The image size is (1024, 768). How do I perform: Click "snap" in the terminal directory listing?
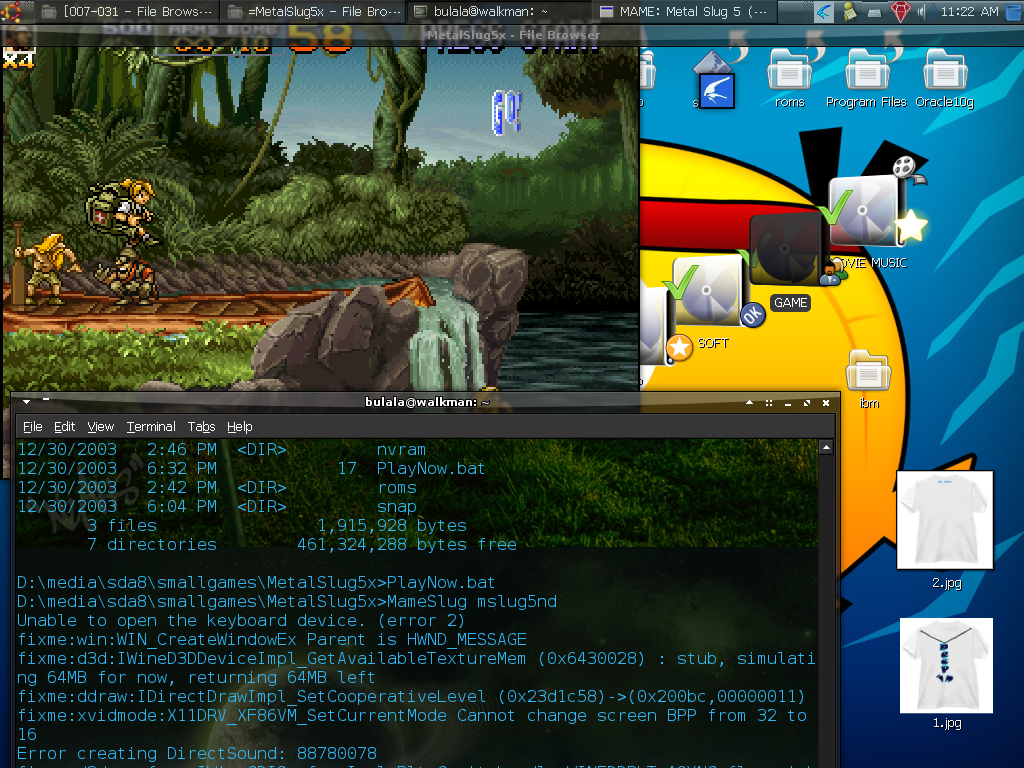coord(396,506)
